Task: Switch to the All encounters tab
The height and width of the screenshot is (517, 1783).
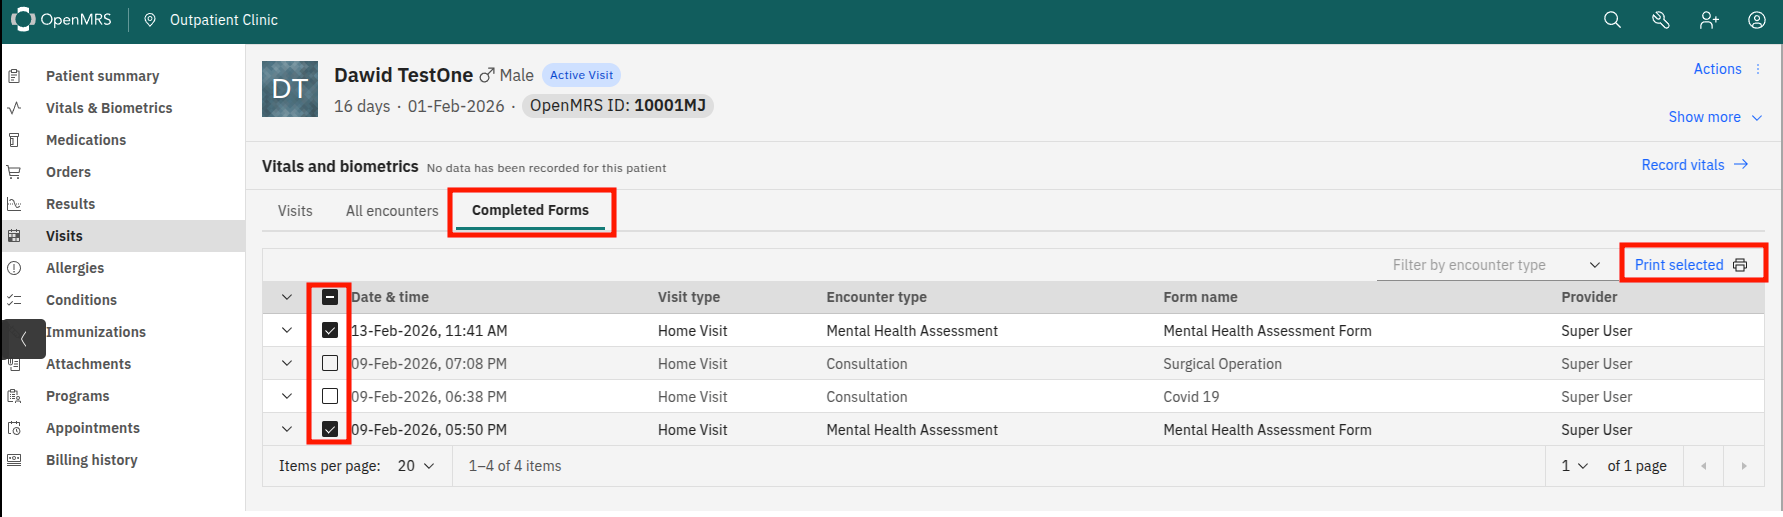Action: (392, 211)
